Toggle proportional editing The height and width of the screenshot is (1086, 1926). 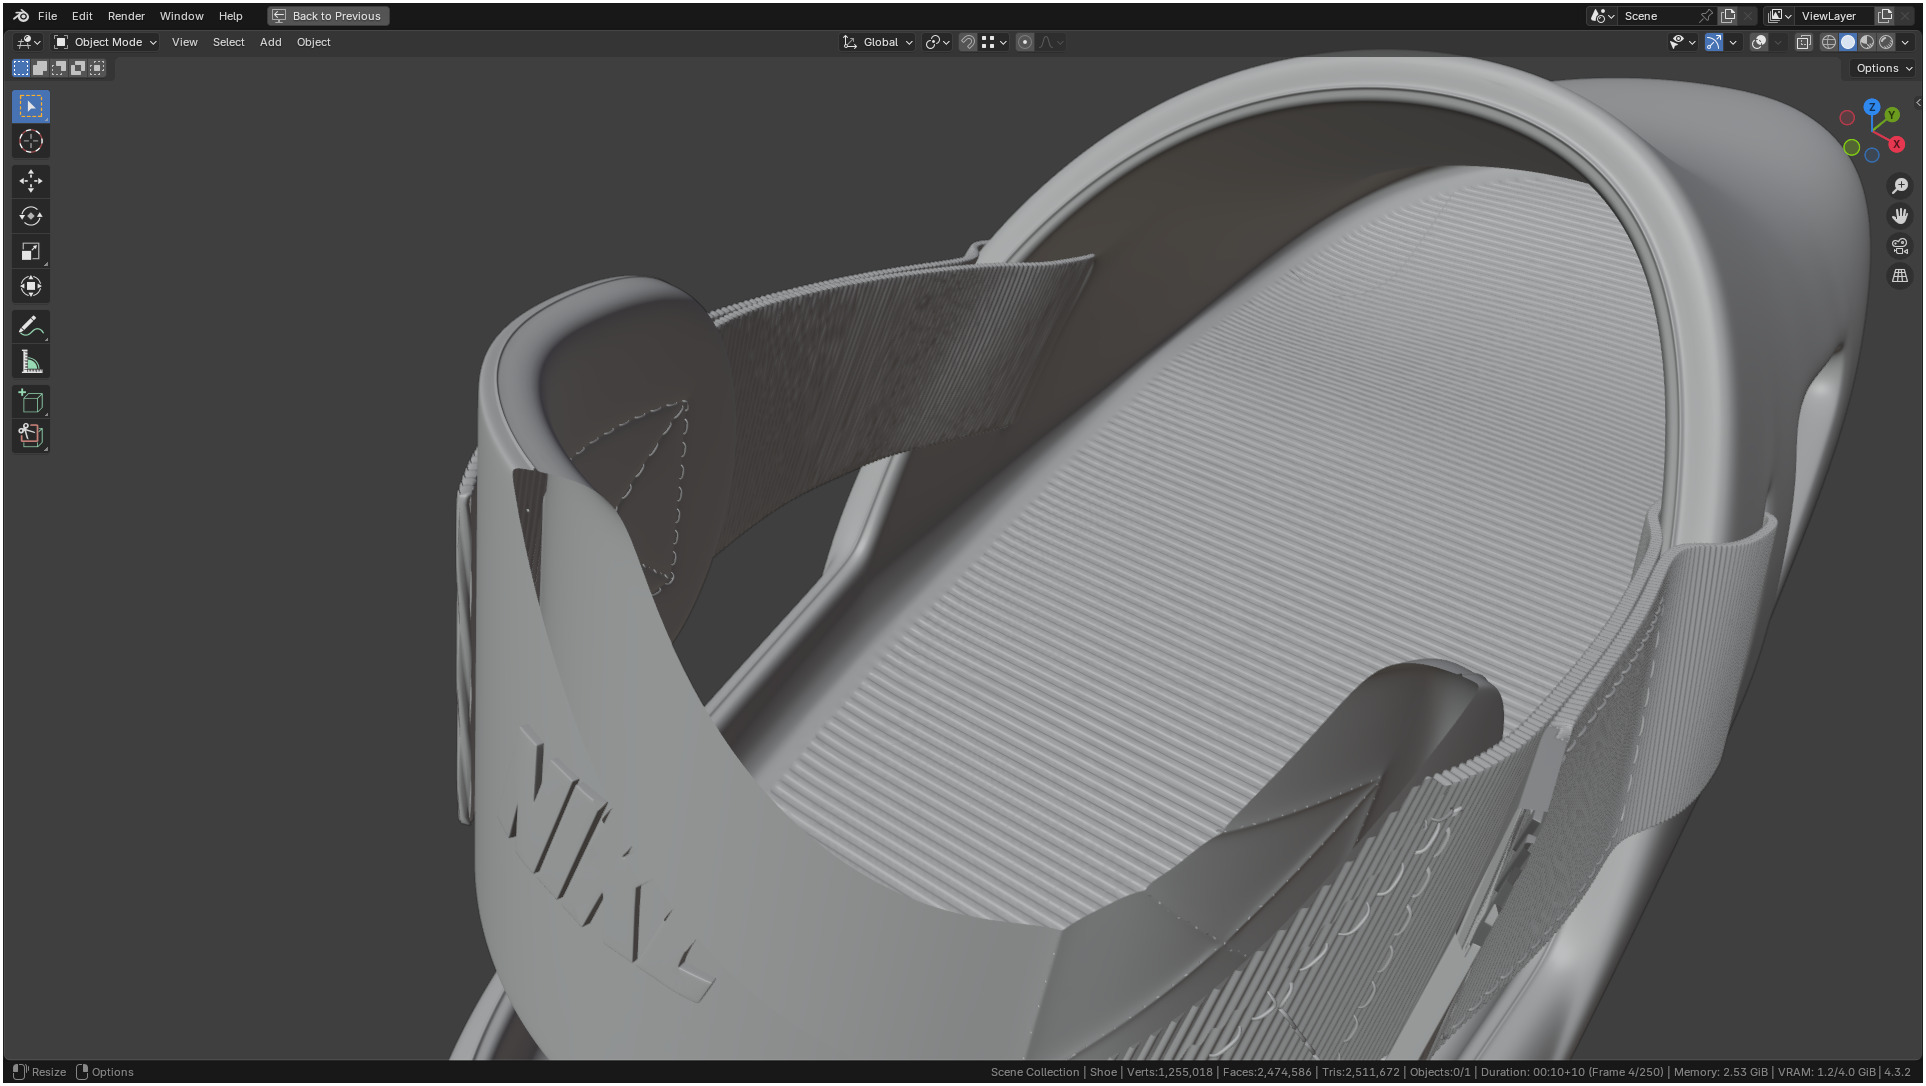(x=1025, y=42)
